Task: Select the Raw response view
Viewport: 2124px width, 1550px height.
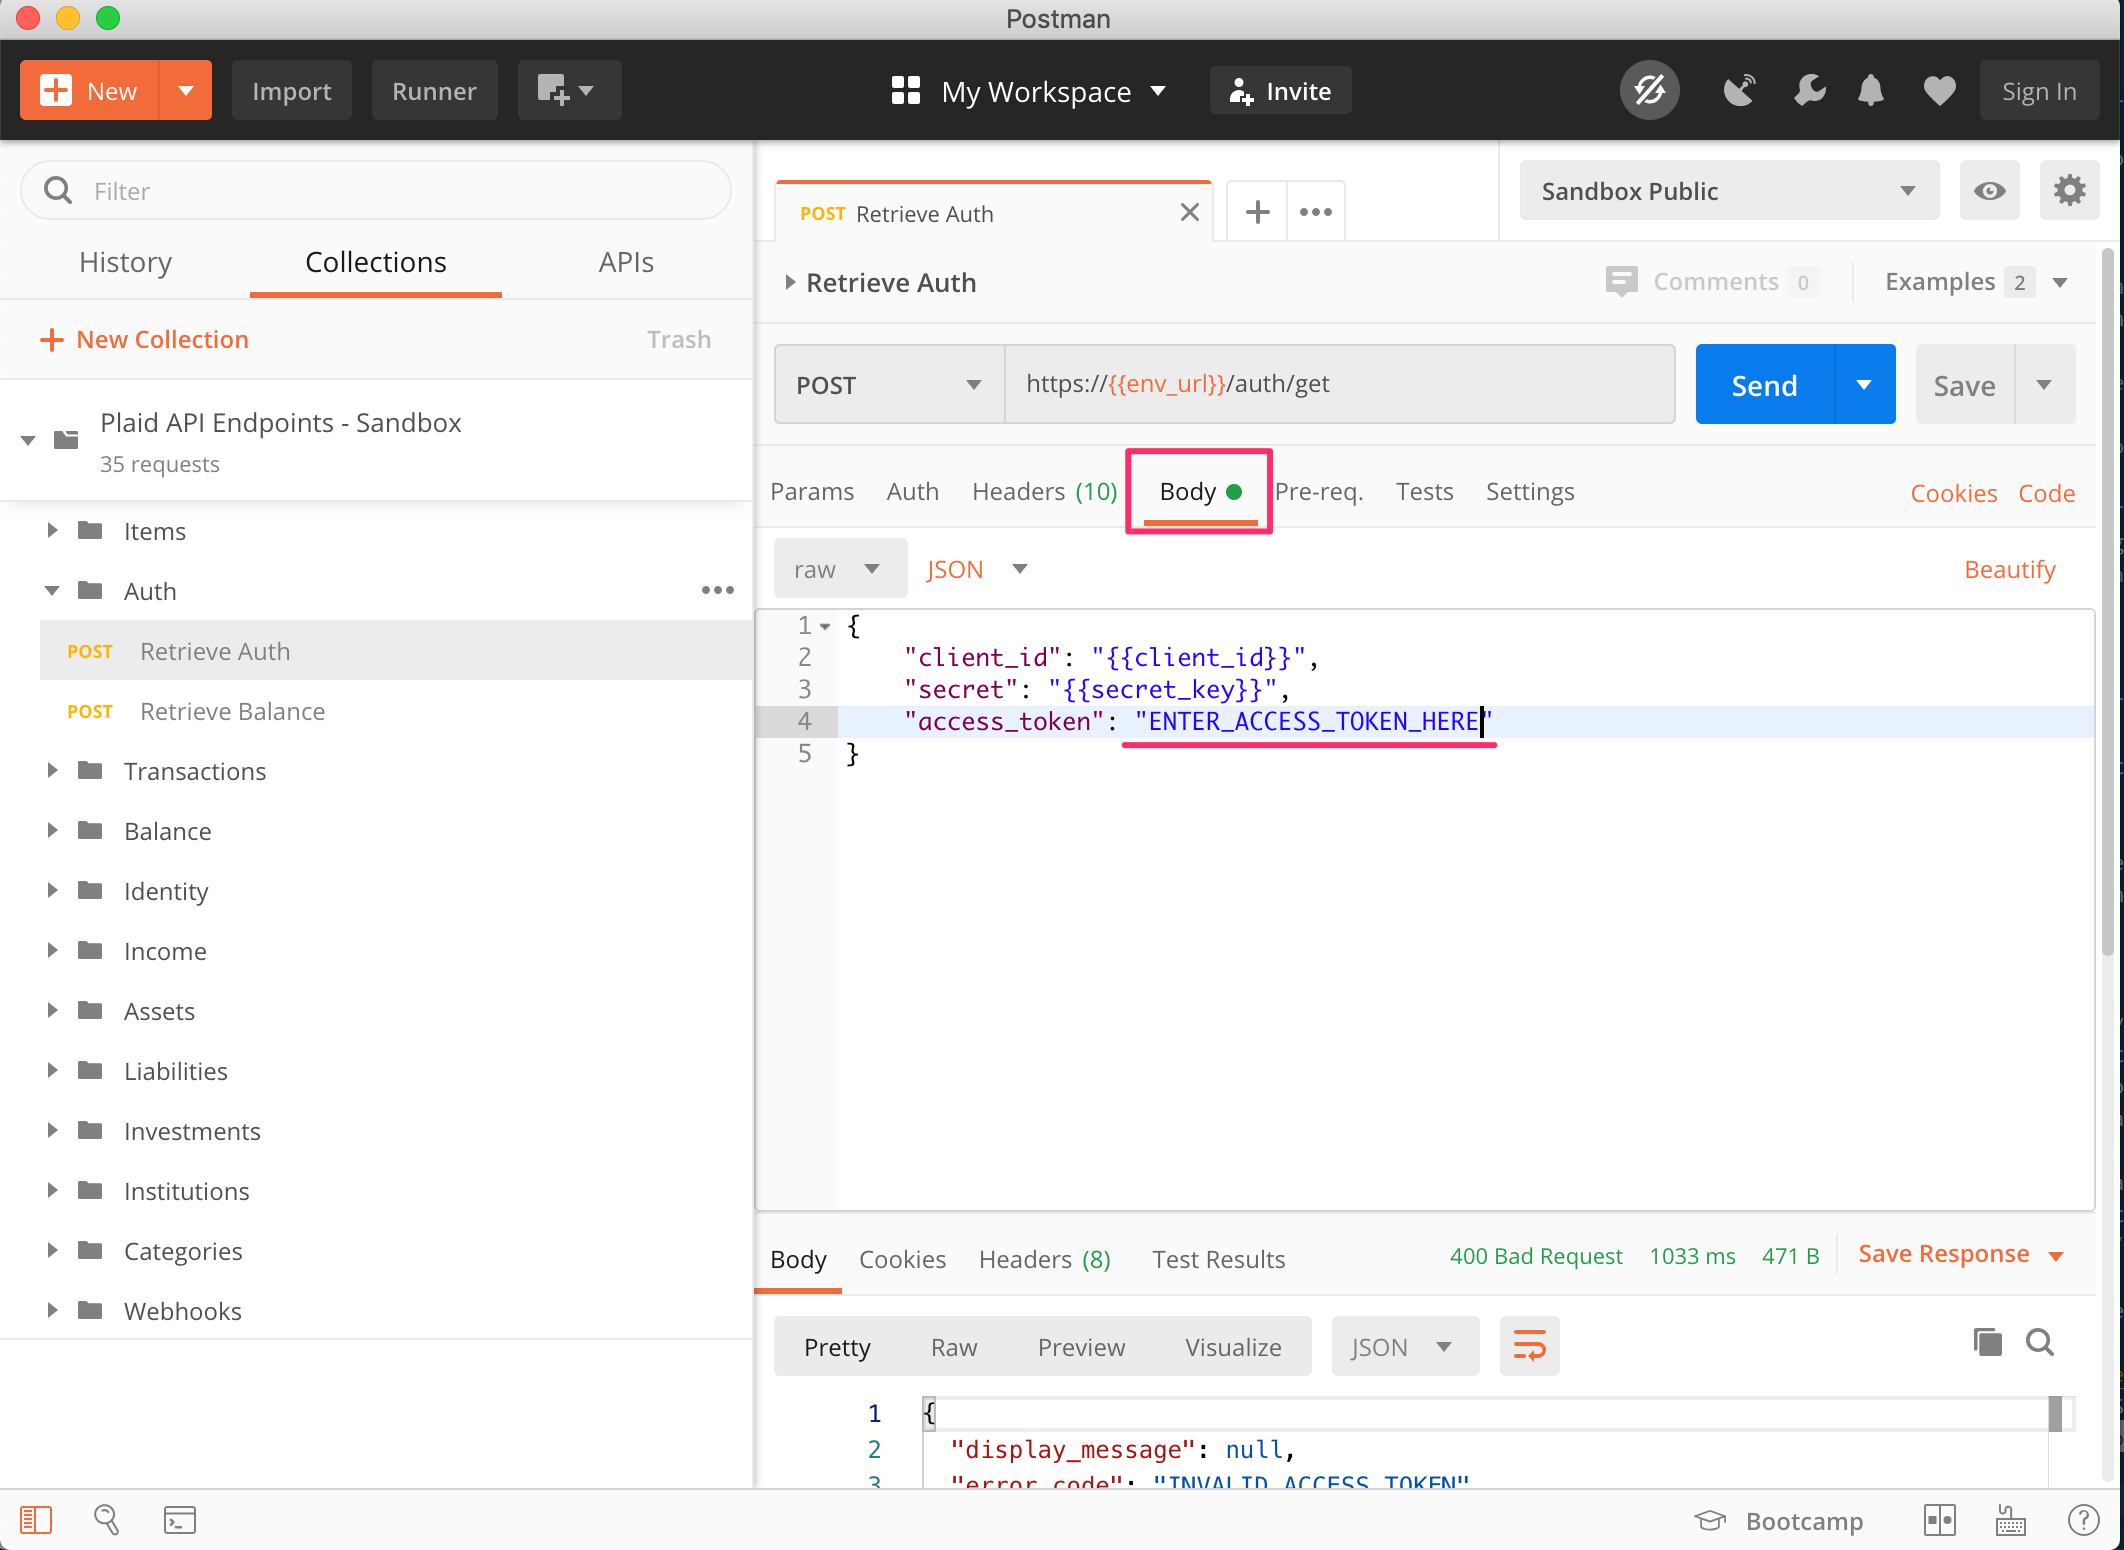Action: (954, 1346)
